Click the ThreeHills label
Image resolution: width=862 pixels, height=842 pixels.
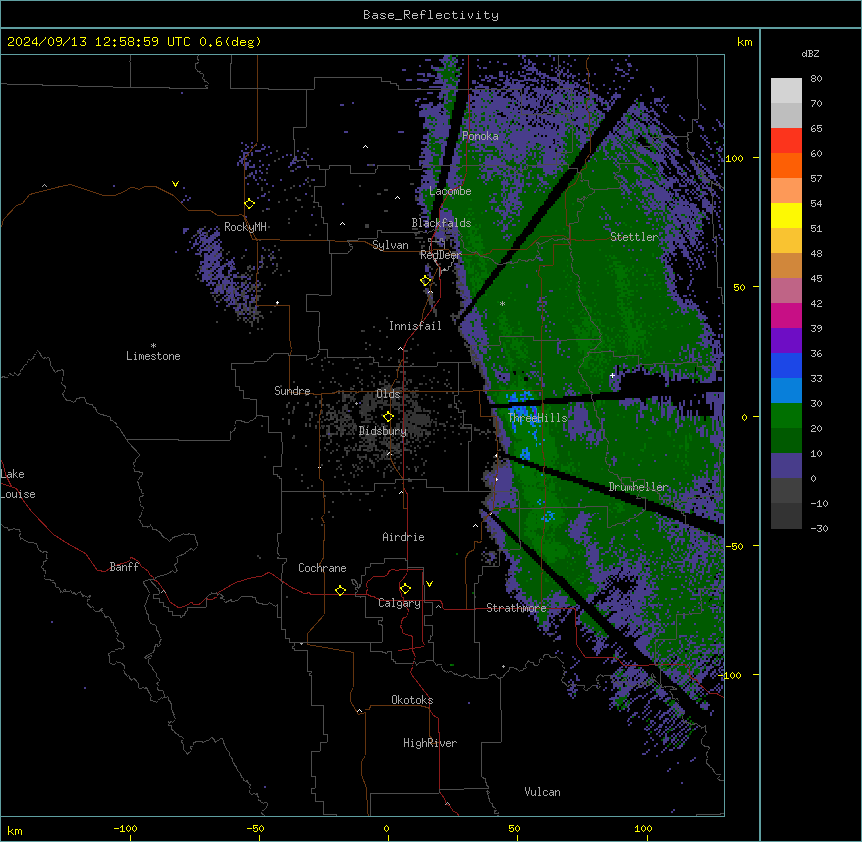tap(538, 418)
